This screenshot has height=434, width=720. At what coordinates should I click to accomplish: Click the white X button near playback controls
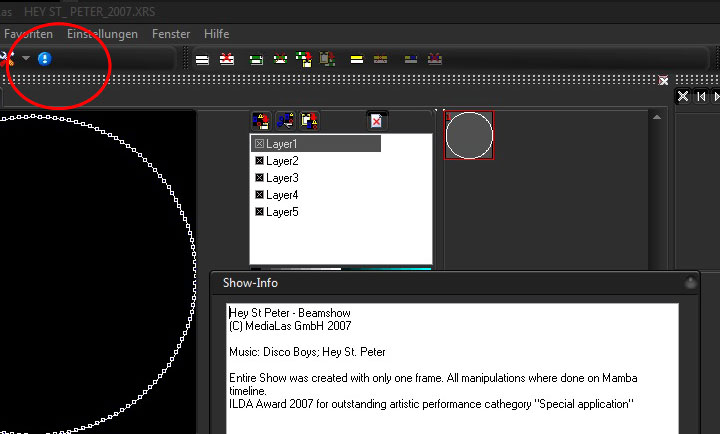pyautogui.click(x=683, y=96)
